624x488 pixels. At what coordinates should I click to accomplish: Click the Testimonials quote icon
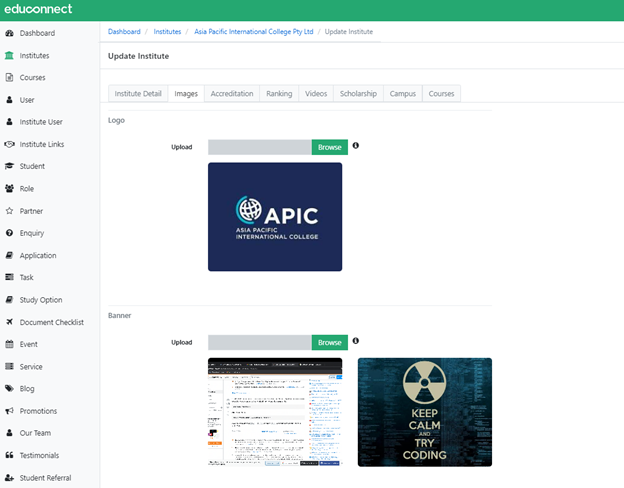point(9,455)
